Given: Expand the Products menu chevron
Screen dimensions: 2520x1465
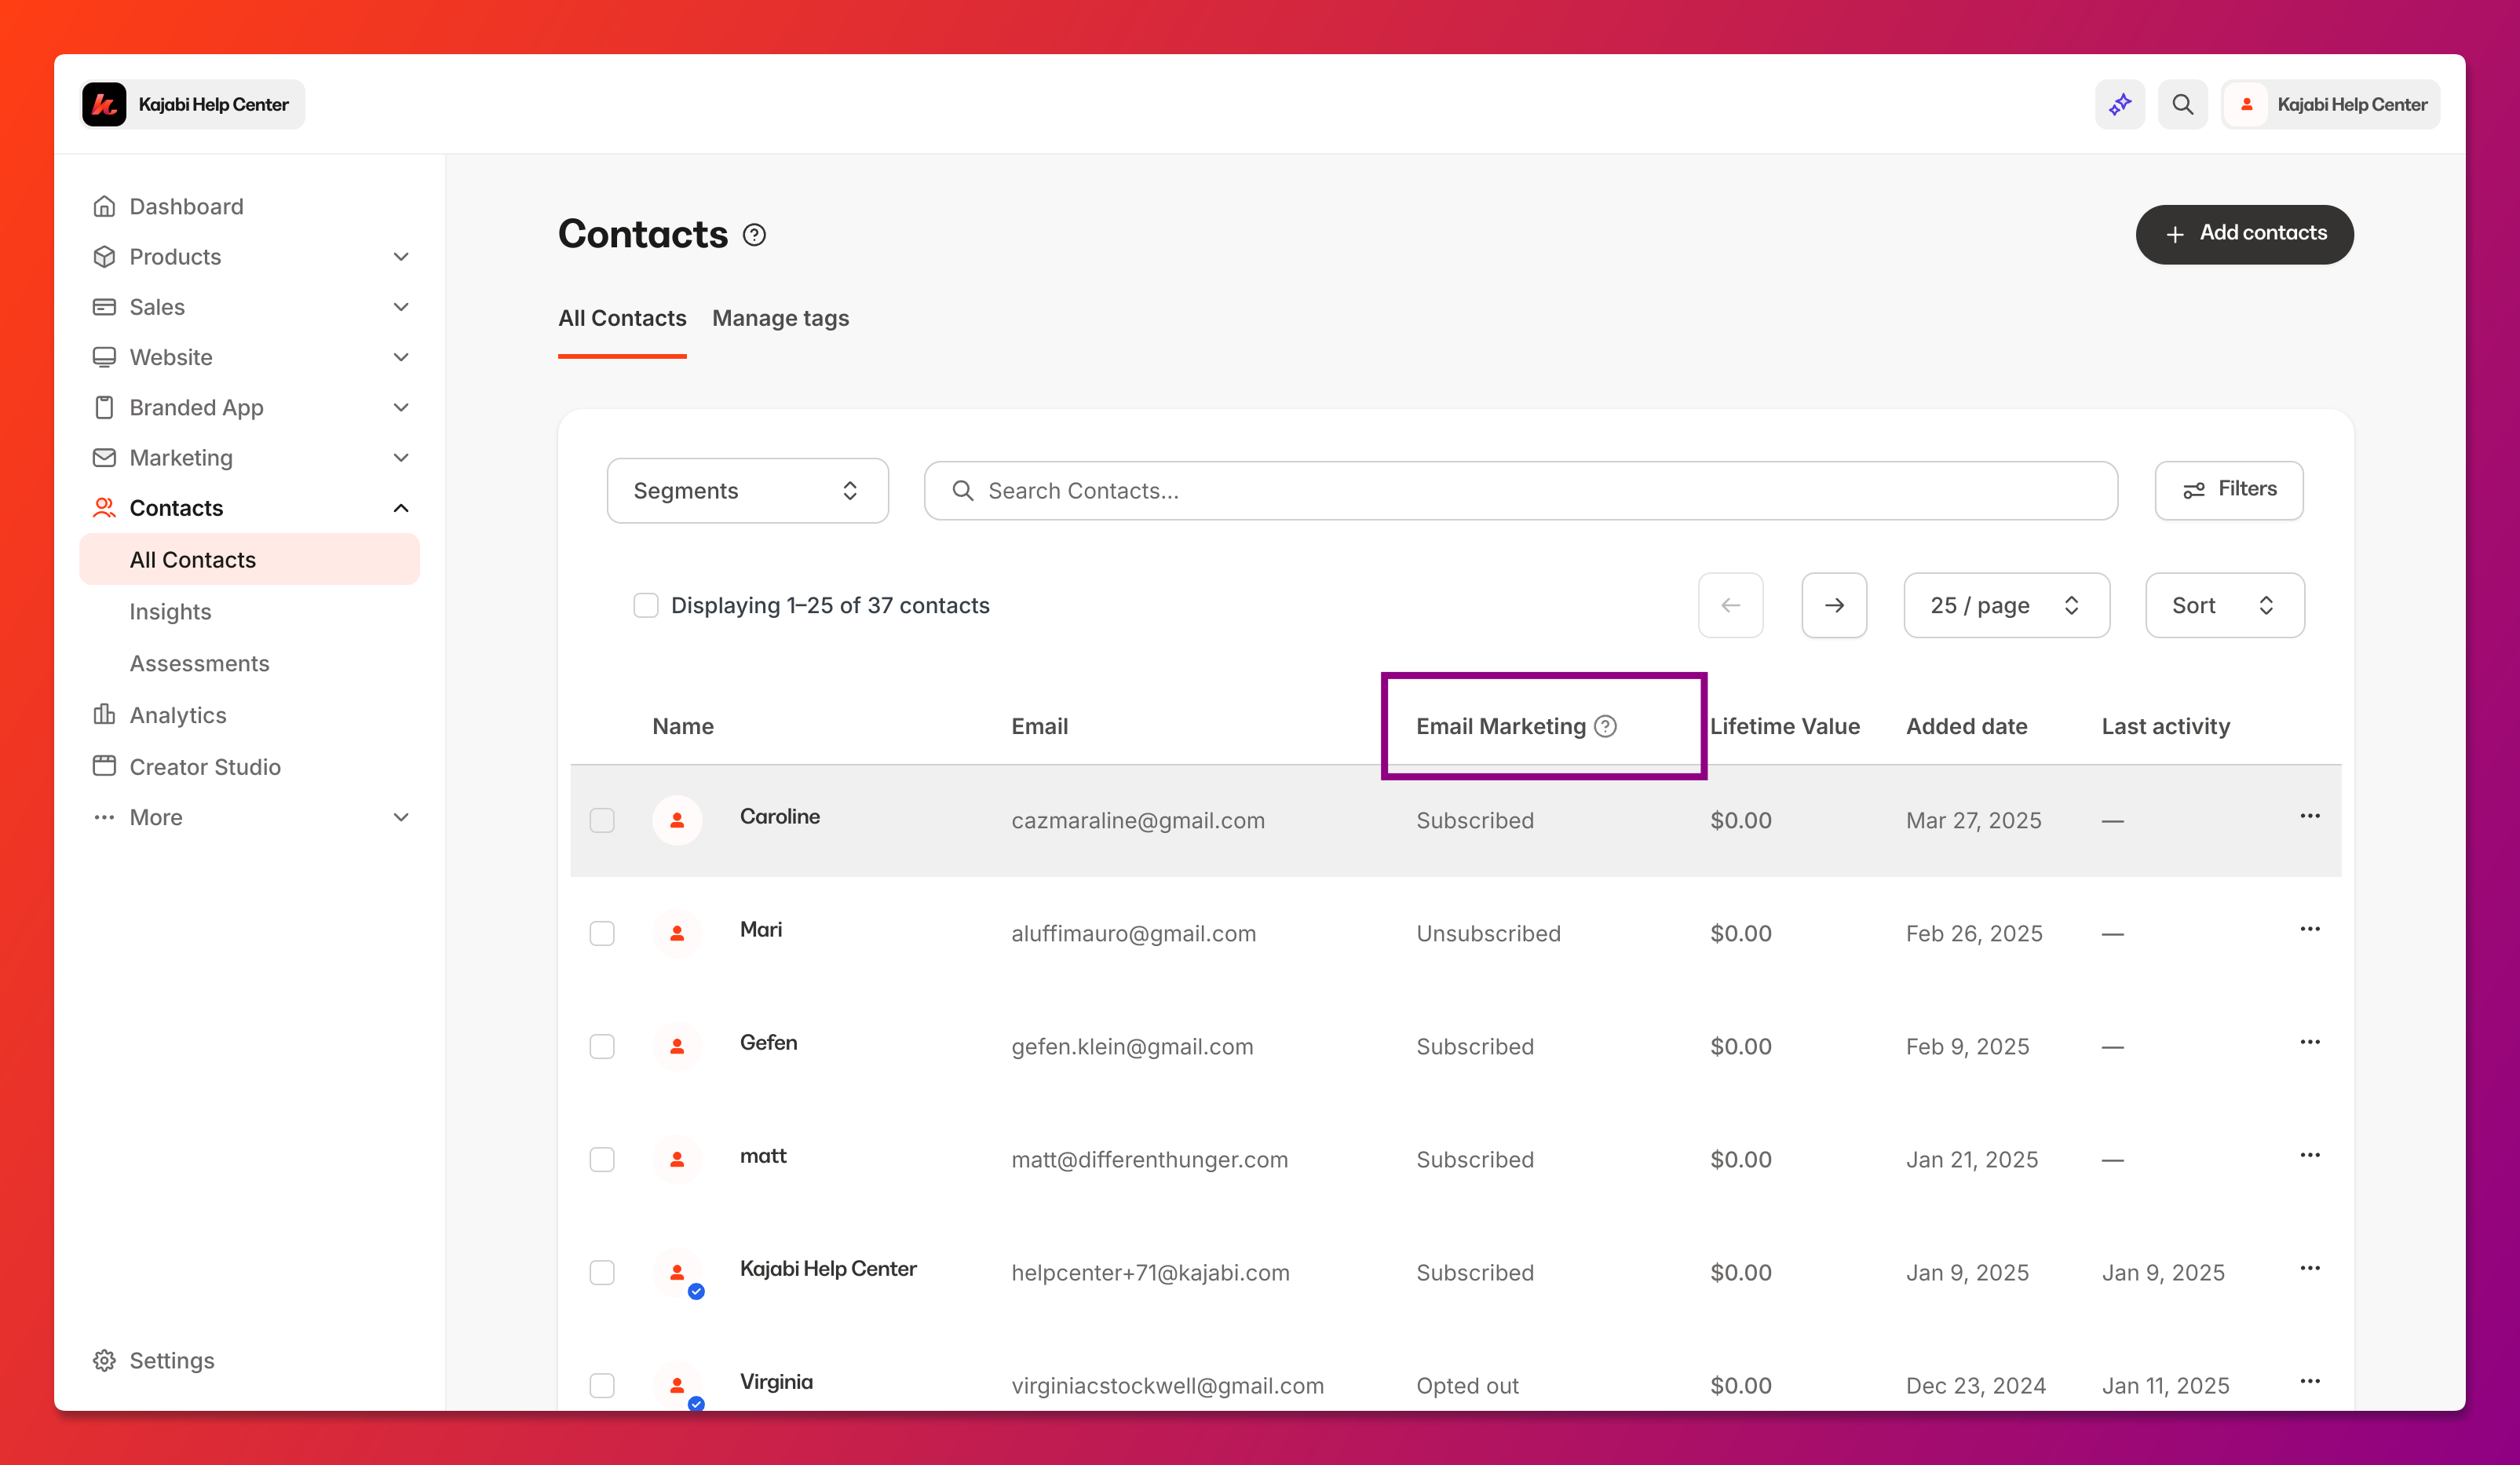Looking at the screenshot, I should tap(401, 257).
